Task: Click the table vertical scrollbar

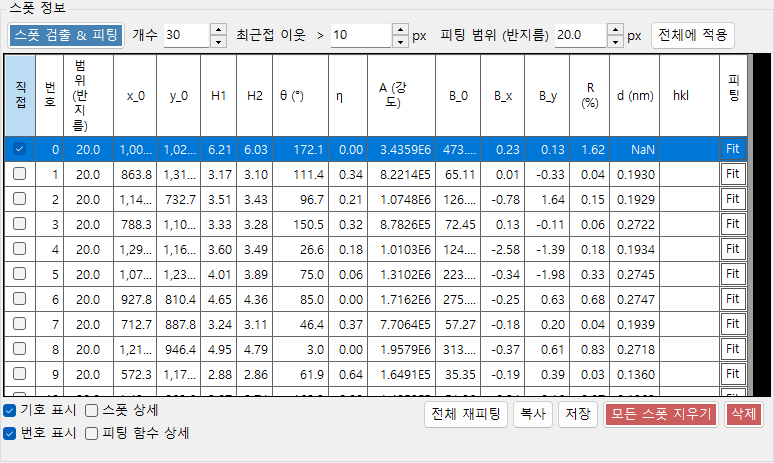Action: point(750,225)
